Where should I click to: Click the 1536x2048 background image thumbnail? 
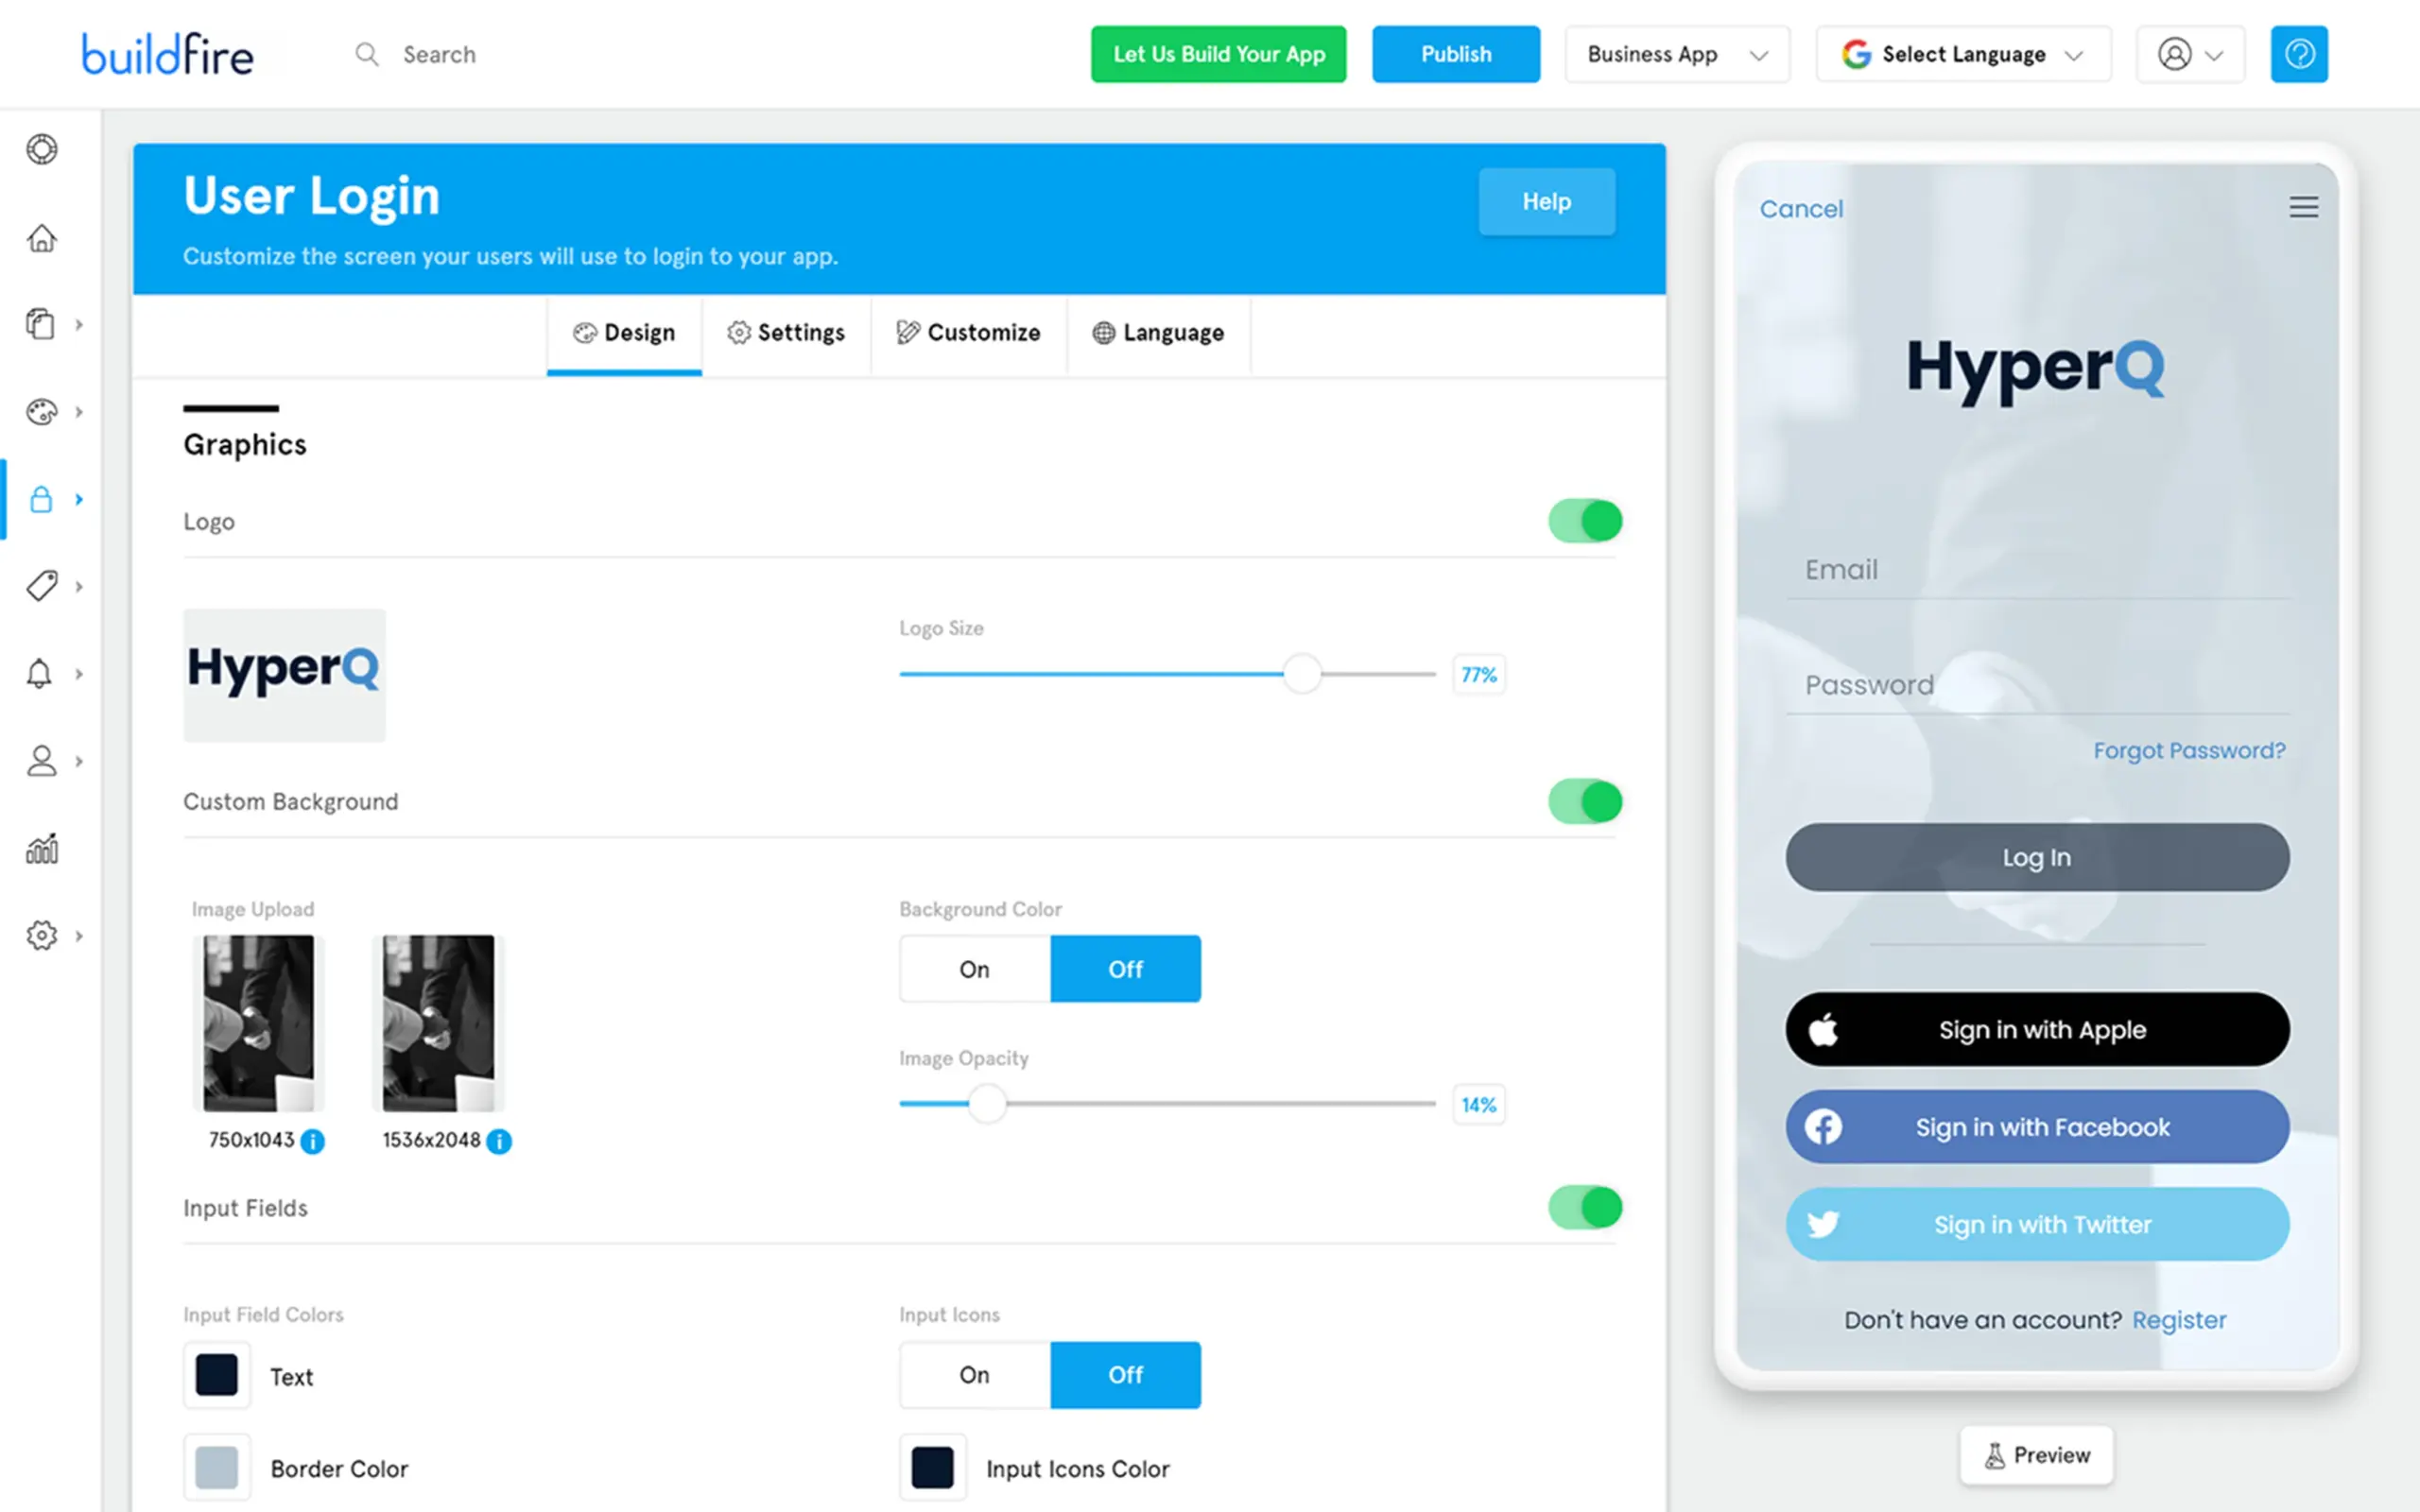coord(438,1022)
